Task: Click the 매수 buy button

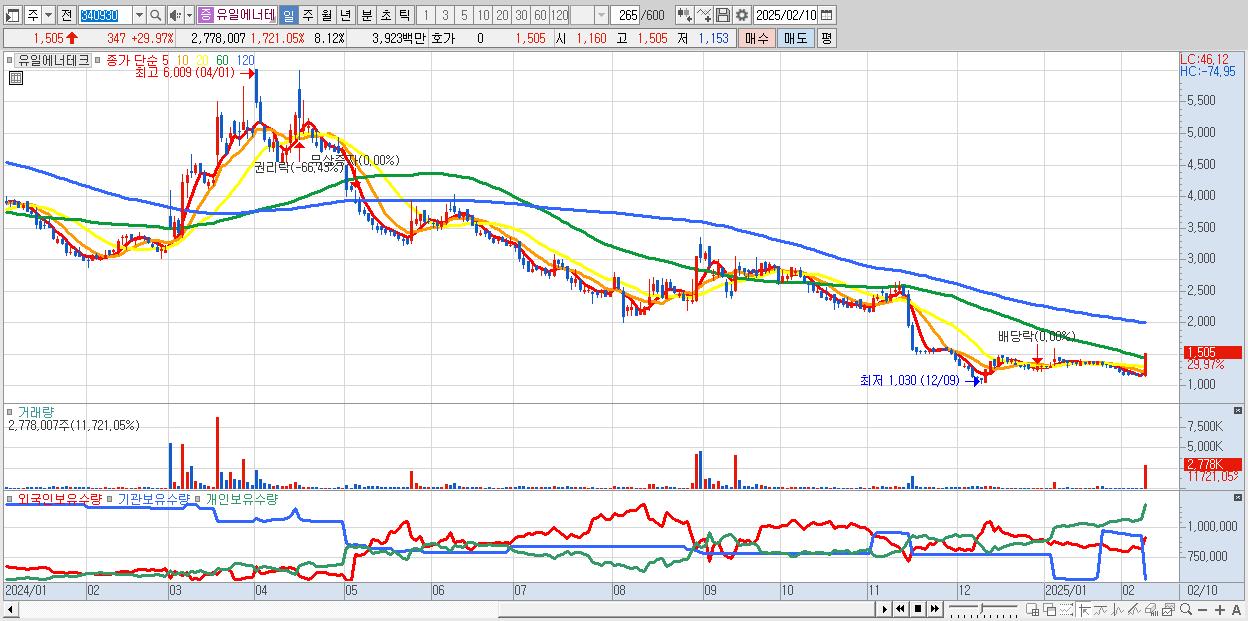Action: point(757,38)
